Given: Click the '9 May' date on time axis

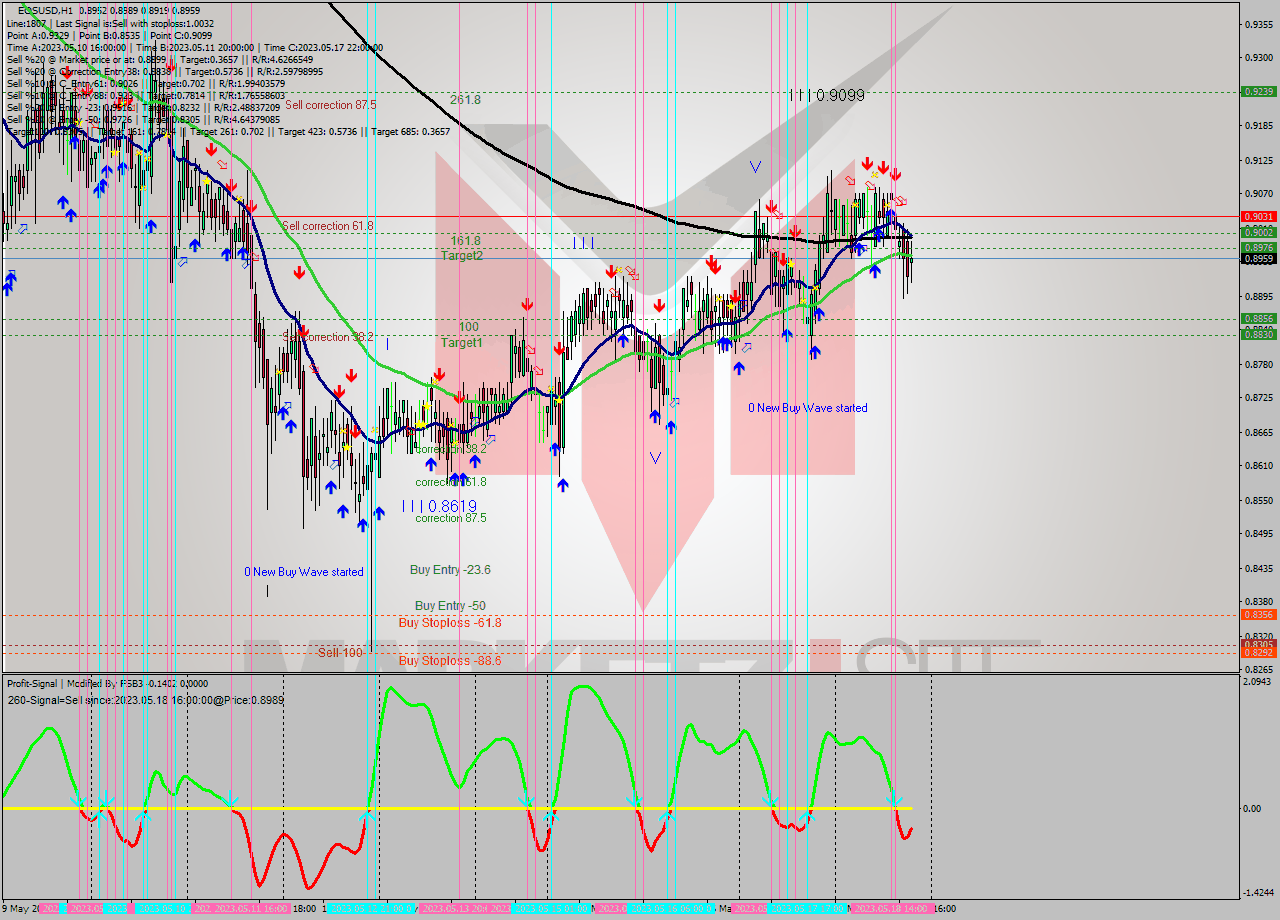Looking at the screenshot, I should 20,909.
